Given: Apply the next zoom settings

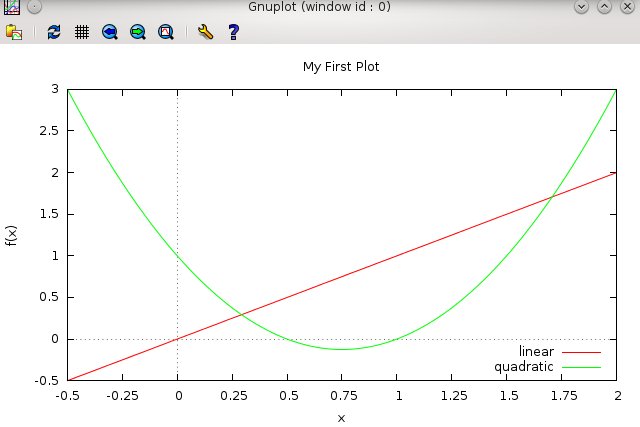Looking at the screenshot, I should coord(138,32).
